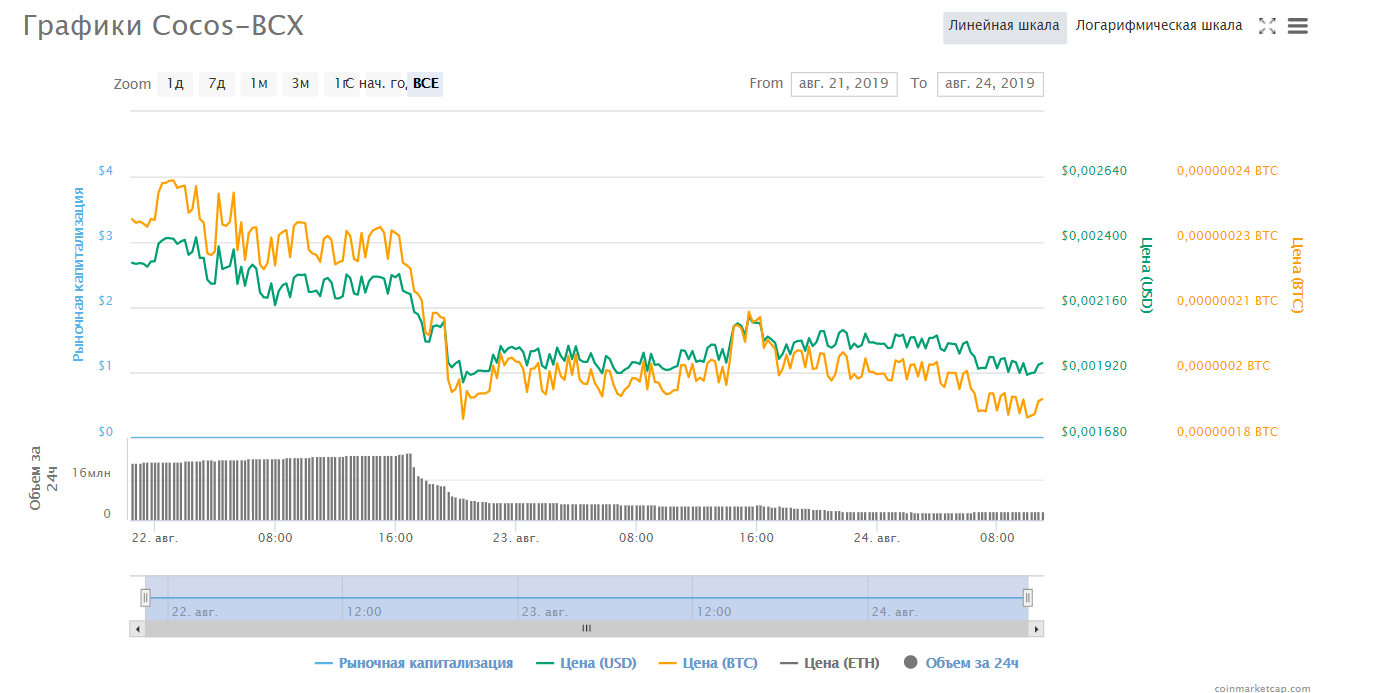Image resolution: width=1379 pixels, height=693 pixels.
Task: Toggle Цена (BTC) series in legend
Action: point(708,663)
